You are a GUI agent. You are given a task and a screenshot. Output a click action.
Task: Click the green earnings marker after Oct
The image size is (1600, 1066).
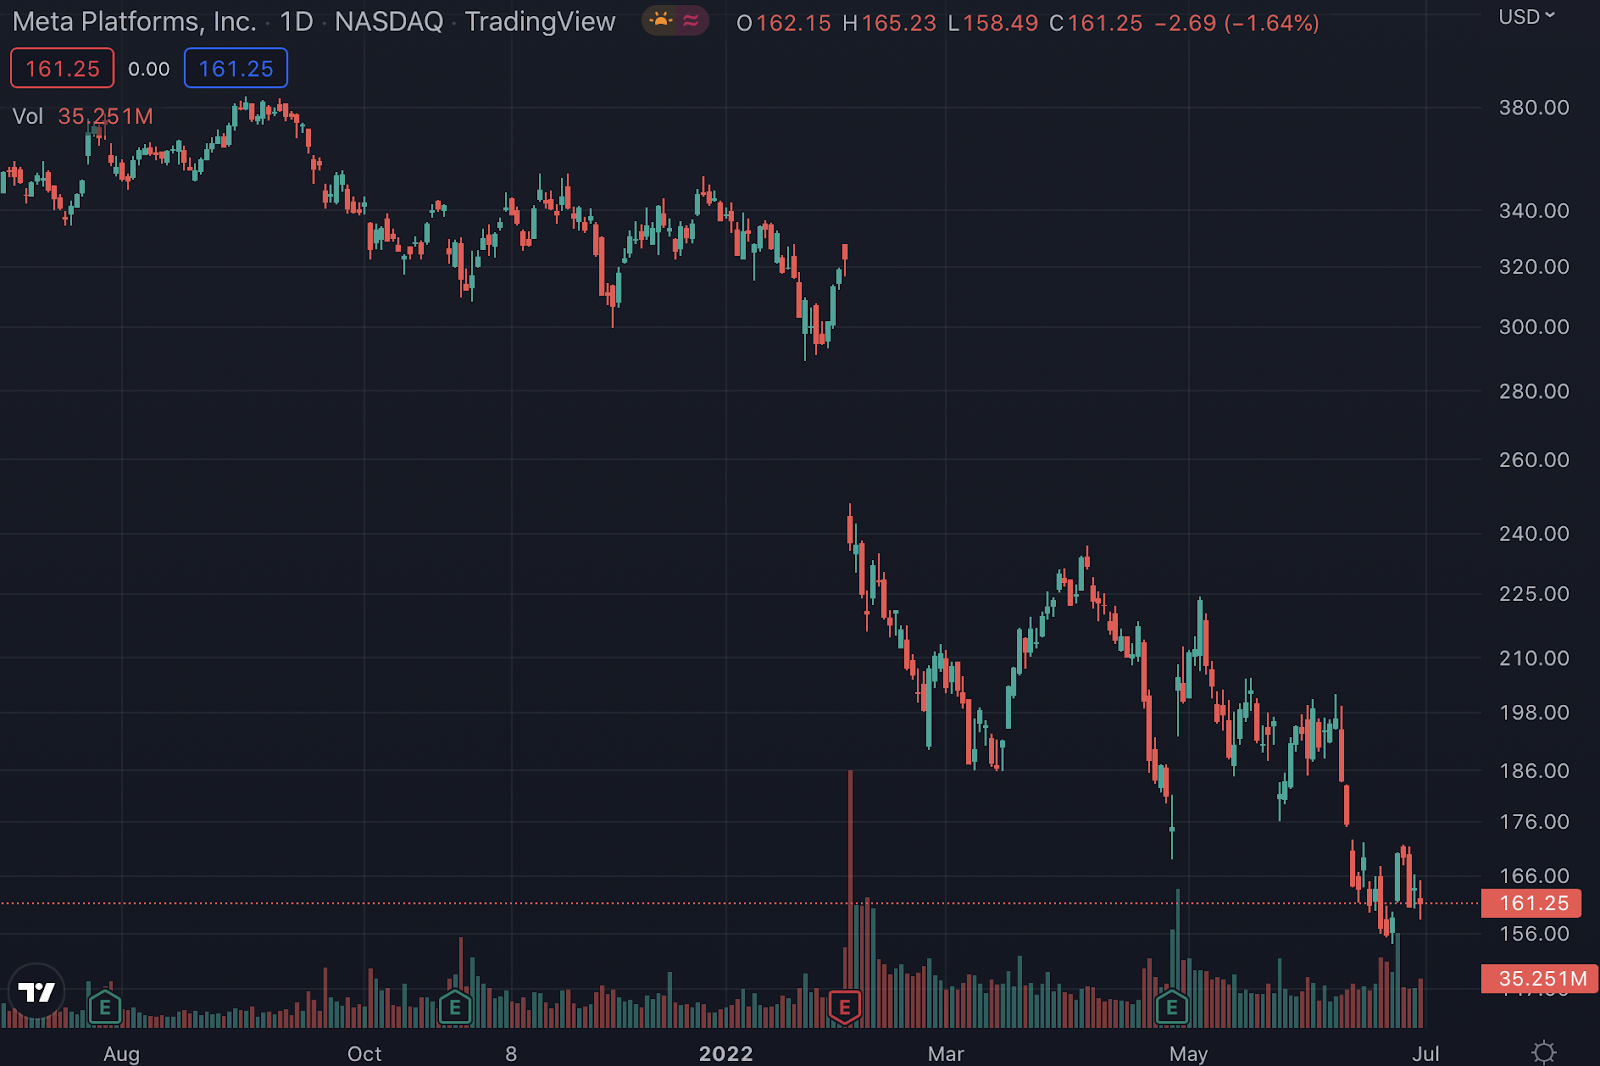point(455,1007)
